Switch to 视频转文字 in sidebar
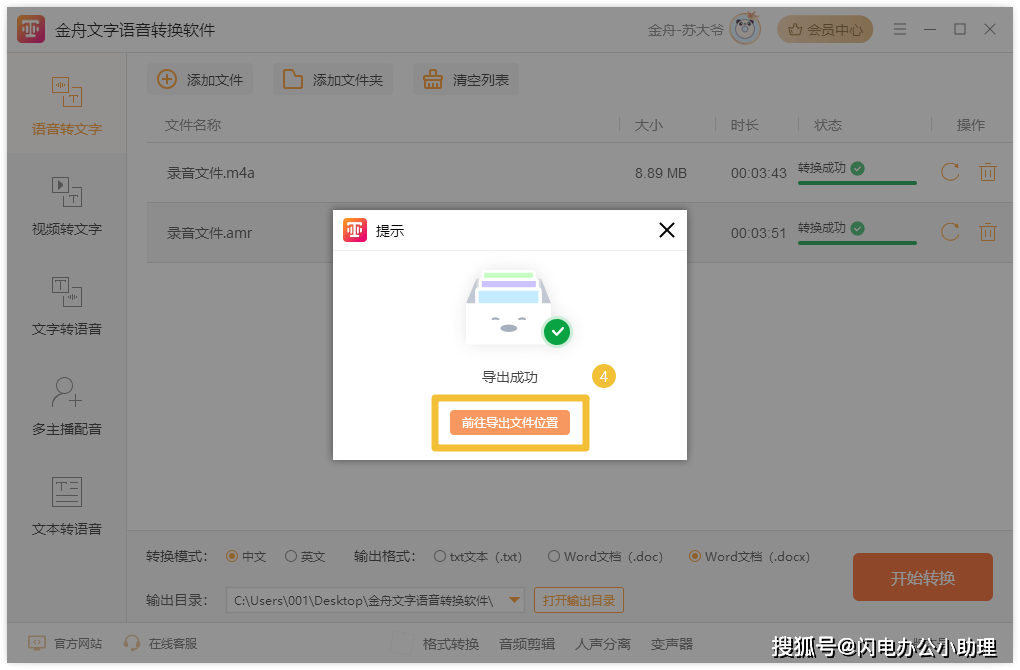Image resolution: width=1020 pixels, height=670 pixels. [x=66, y=206]
